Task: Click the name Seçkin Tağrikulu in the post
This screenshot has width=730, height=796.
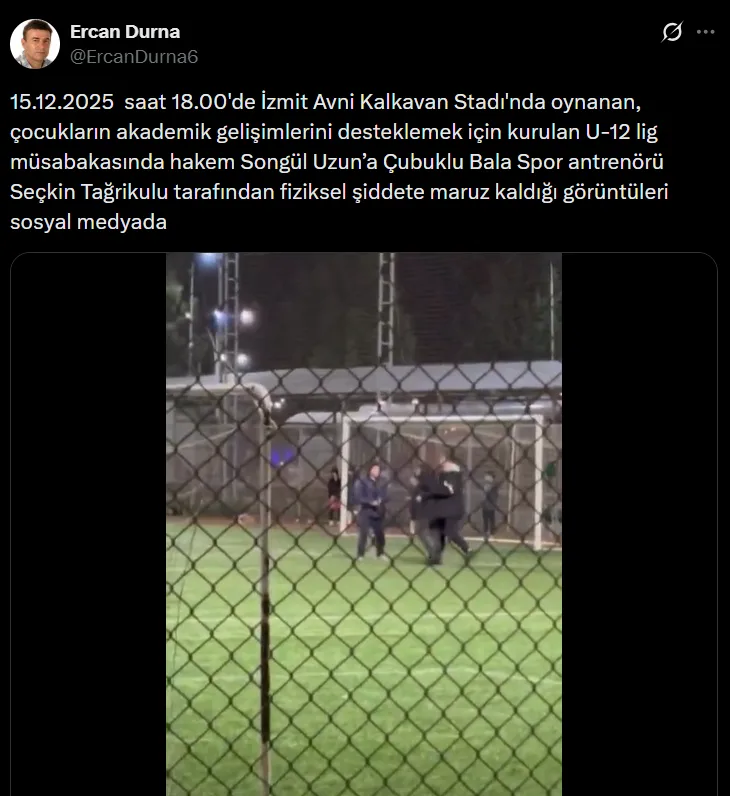Action: click(x=89, y=192)
